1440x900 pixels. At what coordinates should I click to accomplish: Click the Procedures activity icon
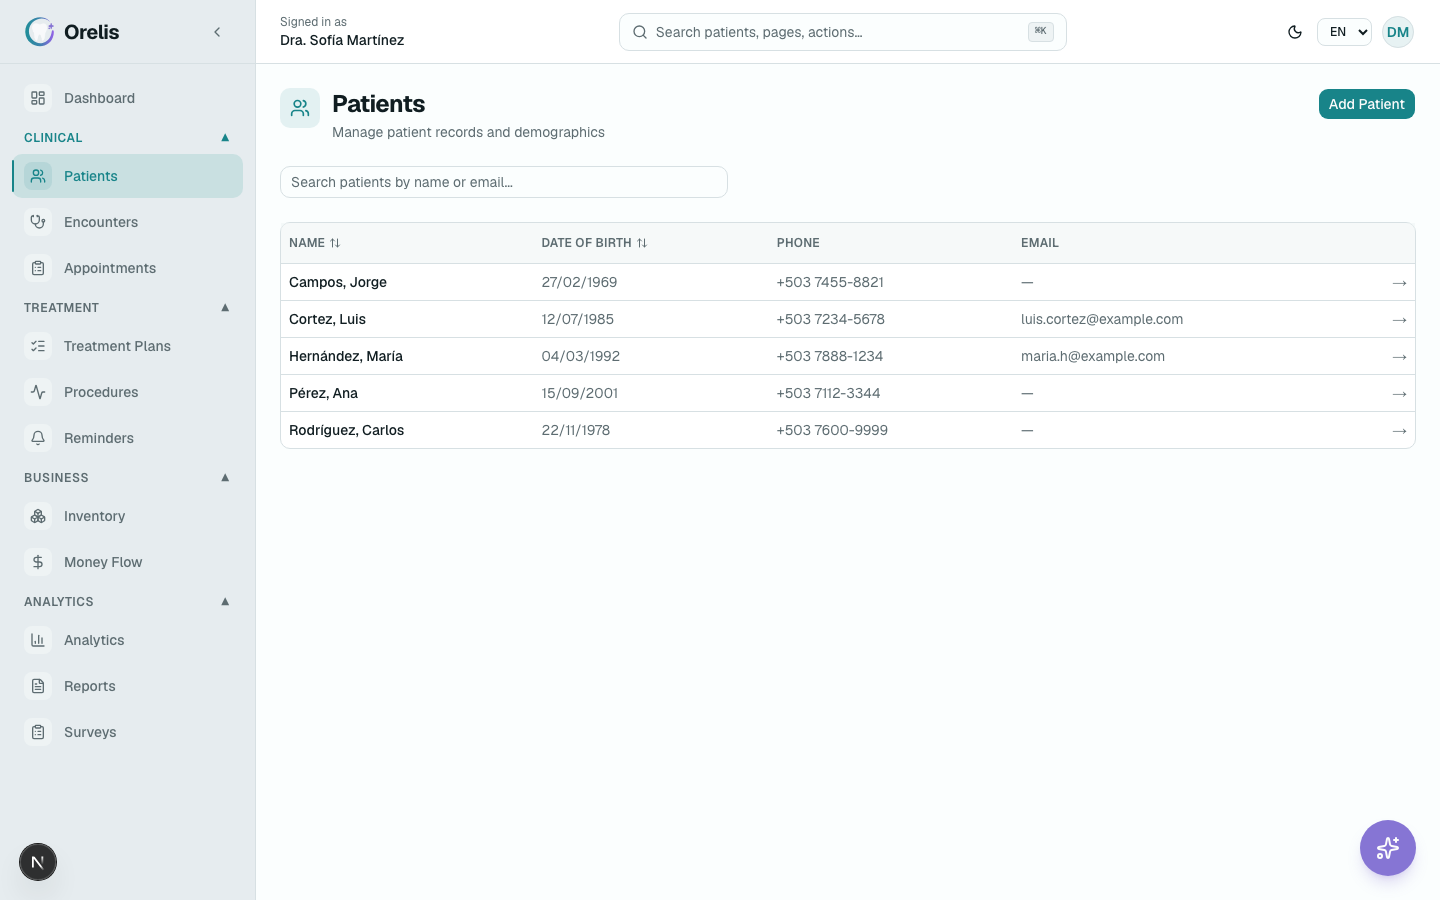pos(38,392)
